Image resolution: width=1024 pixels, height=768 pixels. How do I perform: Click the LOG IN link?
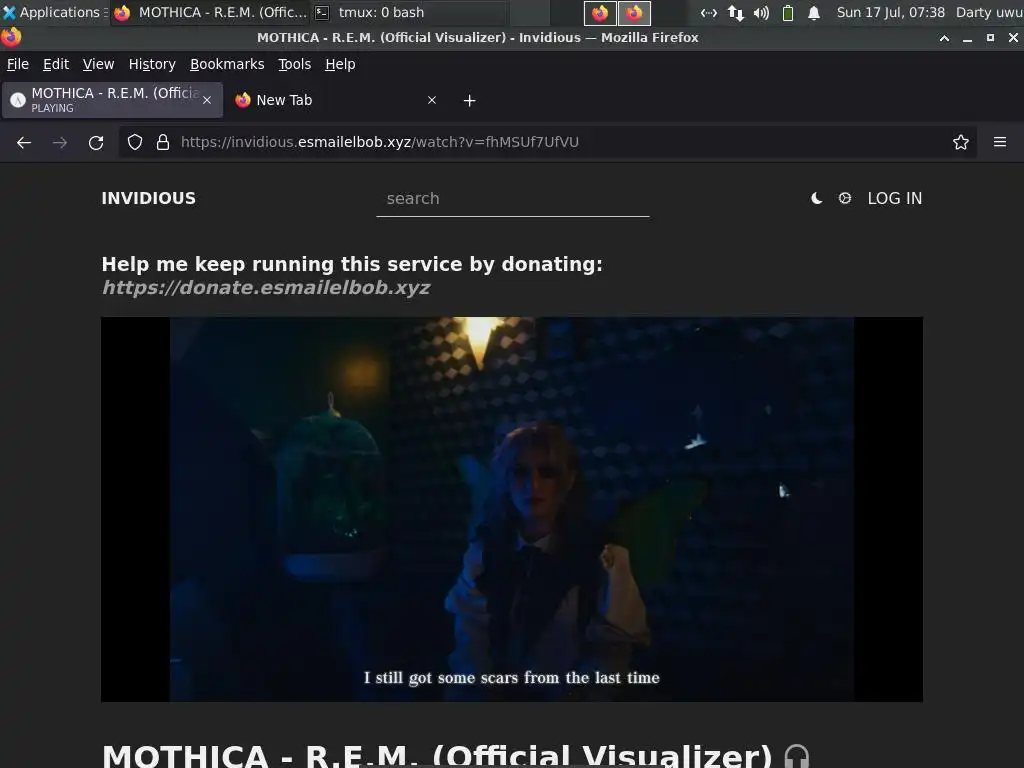click(894, 198)
